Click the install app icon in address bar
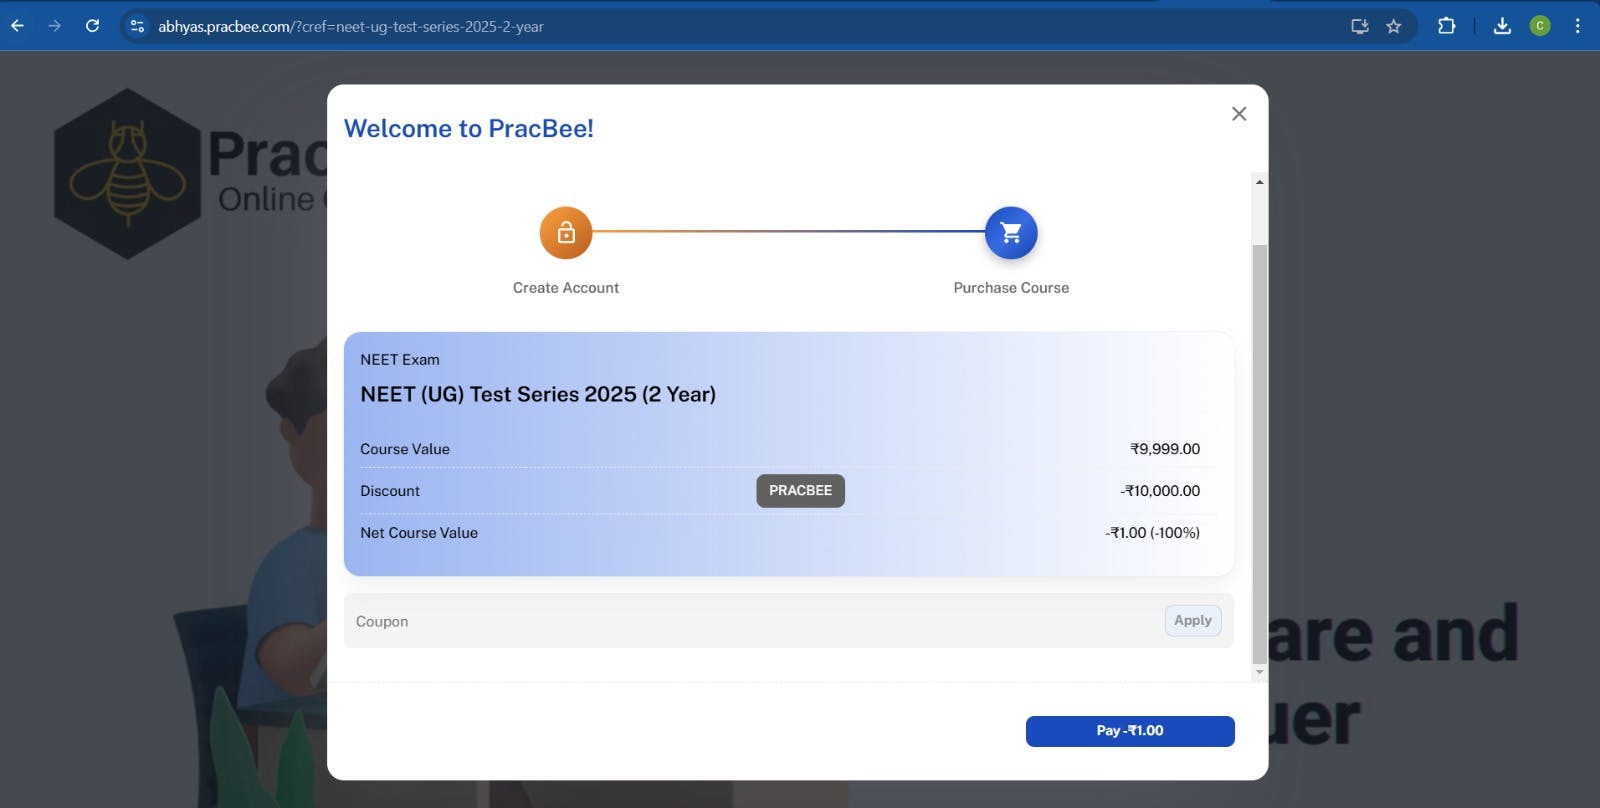This screenshot has height=808, width=1600. click(1359, 26)
